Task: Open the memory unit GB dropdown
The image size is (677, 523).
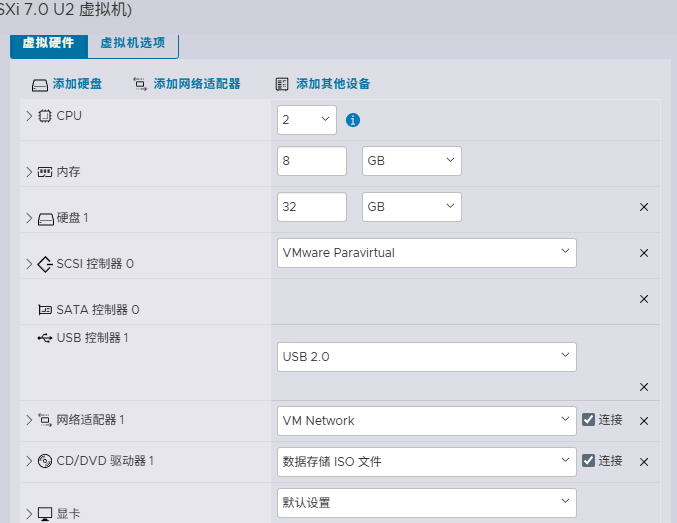Action: [x=411, y=161]
